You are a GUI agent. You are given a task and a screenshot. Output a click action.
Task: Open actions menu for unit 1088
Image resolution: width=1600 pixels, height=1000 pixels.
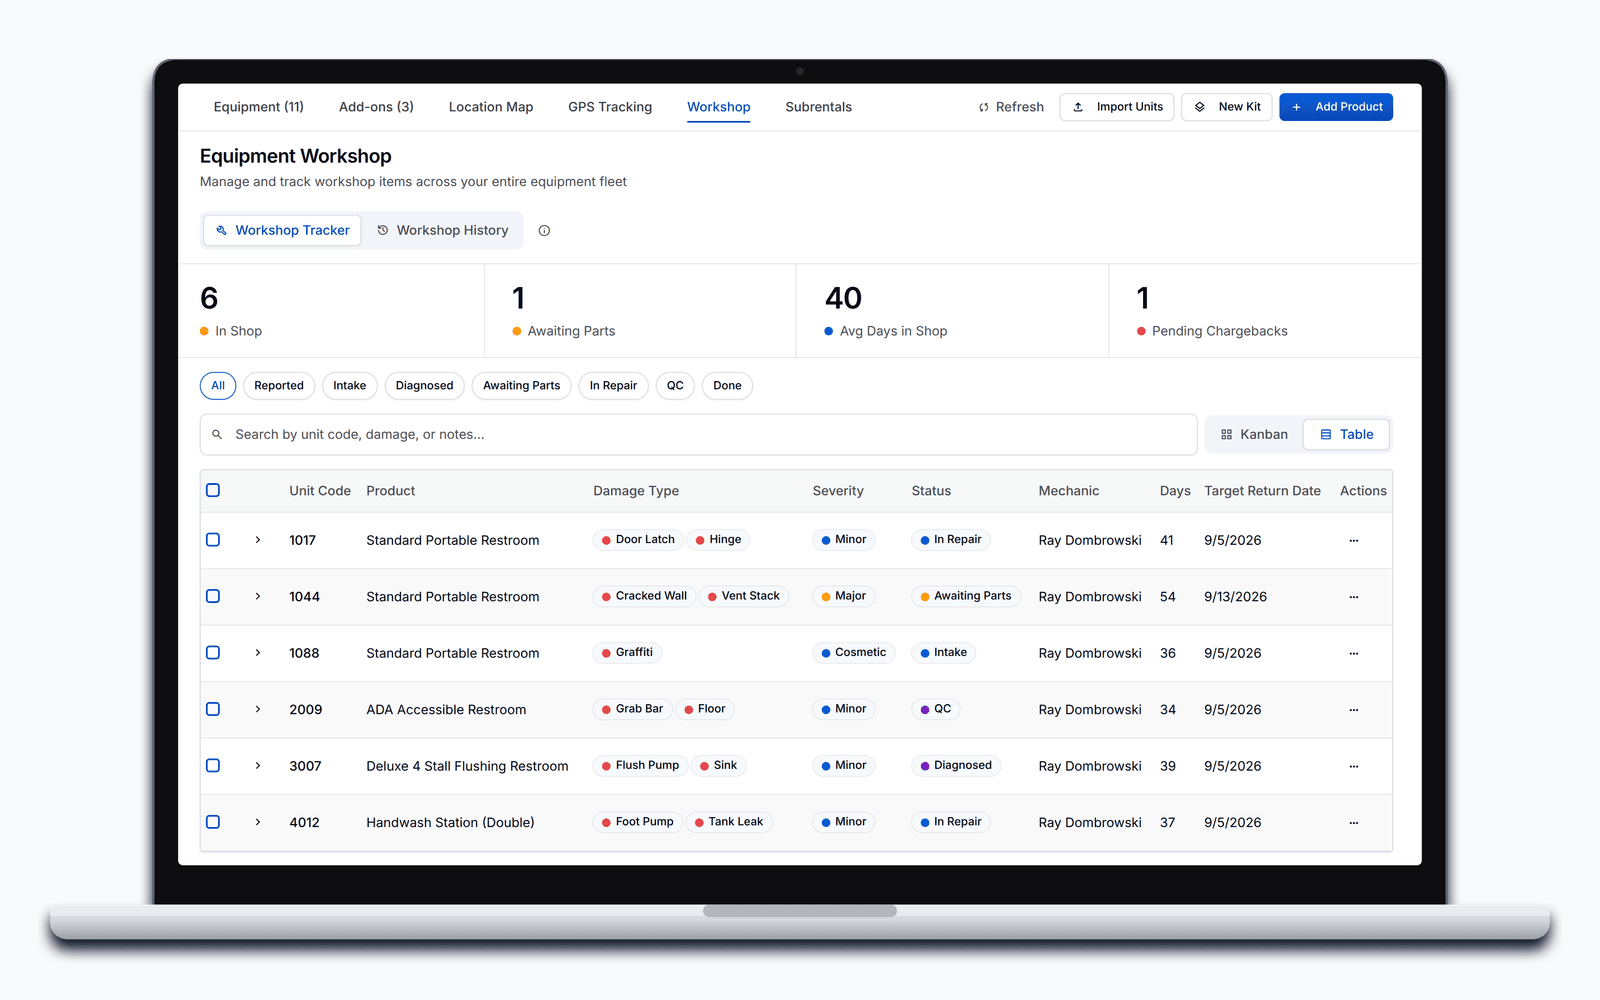[x=1353, y=654]
